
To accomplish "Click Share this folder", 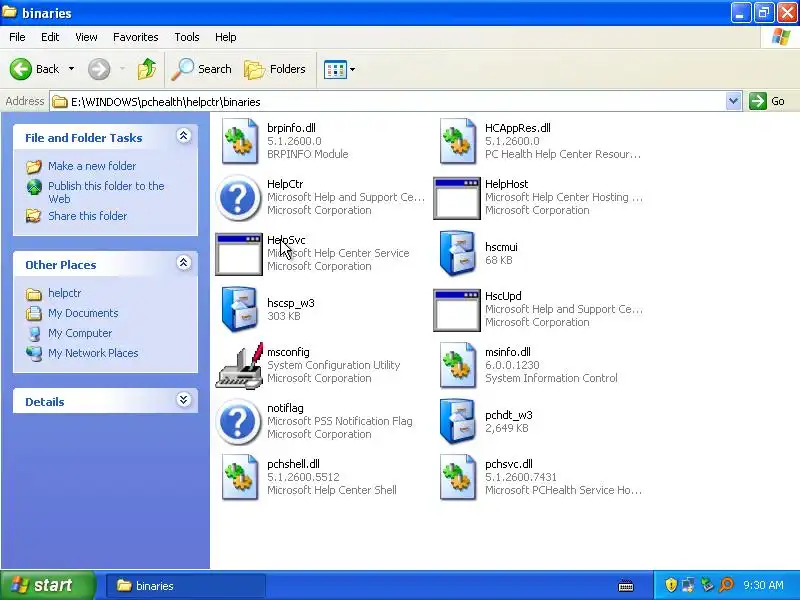I will pos(87,216).
